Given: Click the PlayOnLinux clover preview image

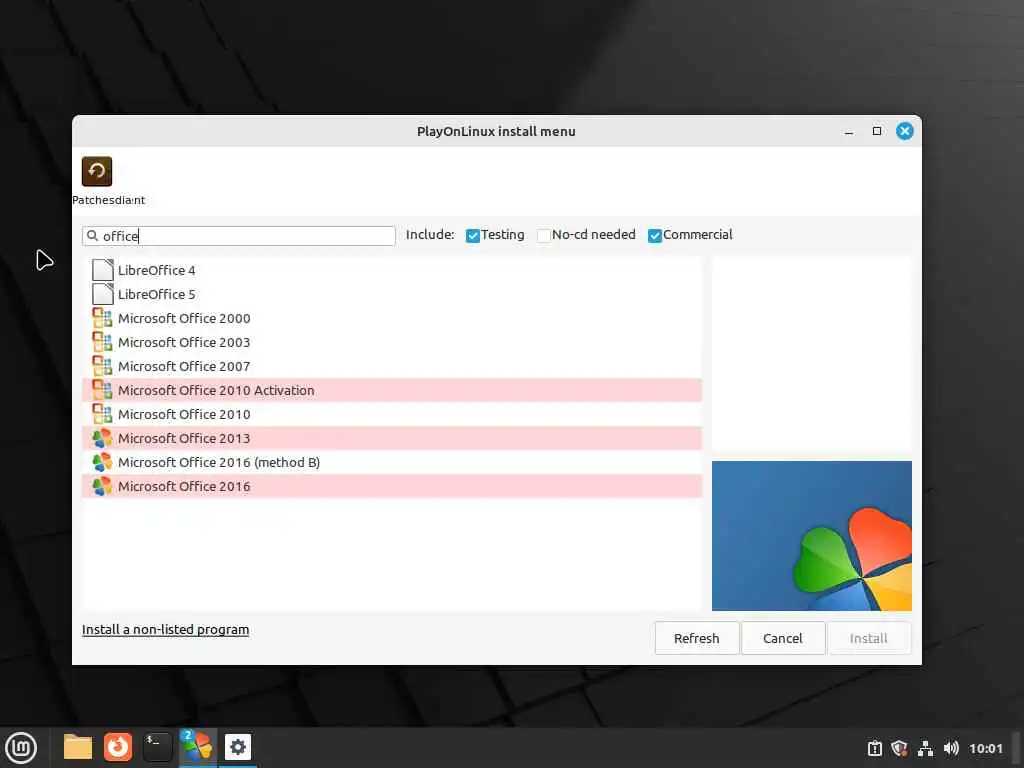Looking at the screenshot, I should pos(812,536).
